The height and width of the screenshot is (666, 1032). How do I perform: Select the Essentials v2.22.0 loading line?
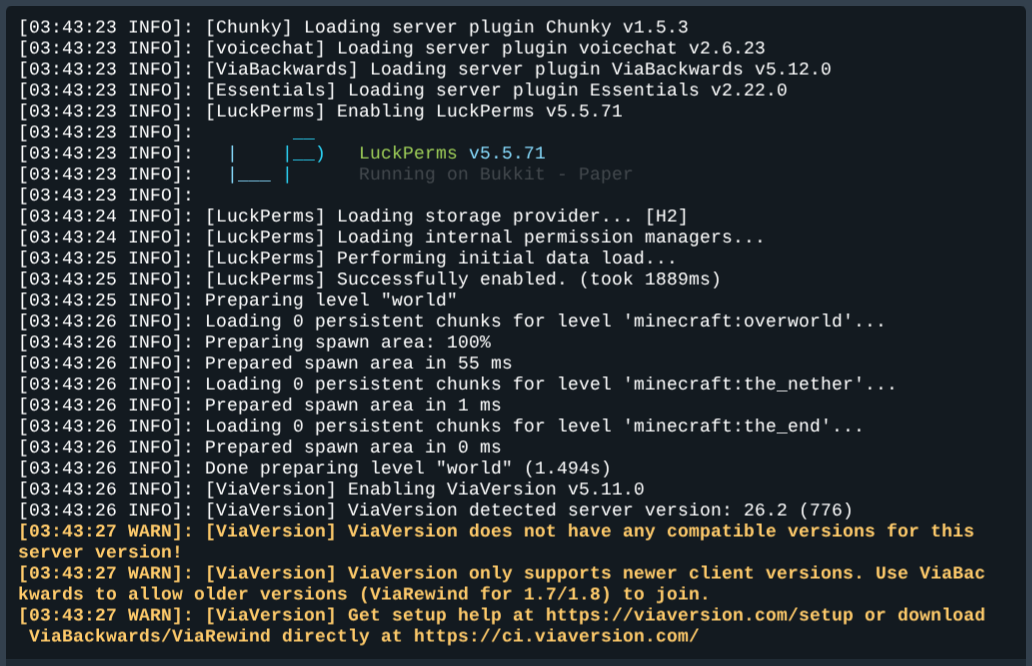(403, 90)
